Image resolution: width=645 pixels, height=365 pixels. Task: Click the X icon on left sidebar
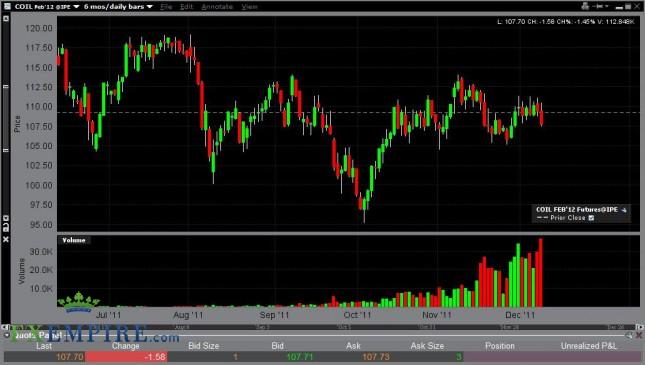click(x=6, y=239)
